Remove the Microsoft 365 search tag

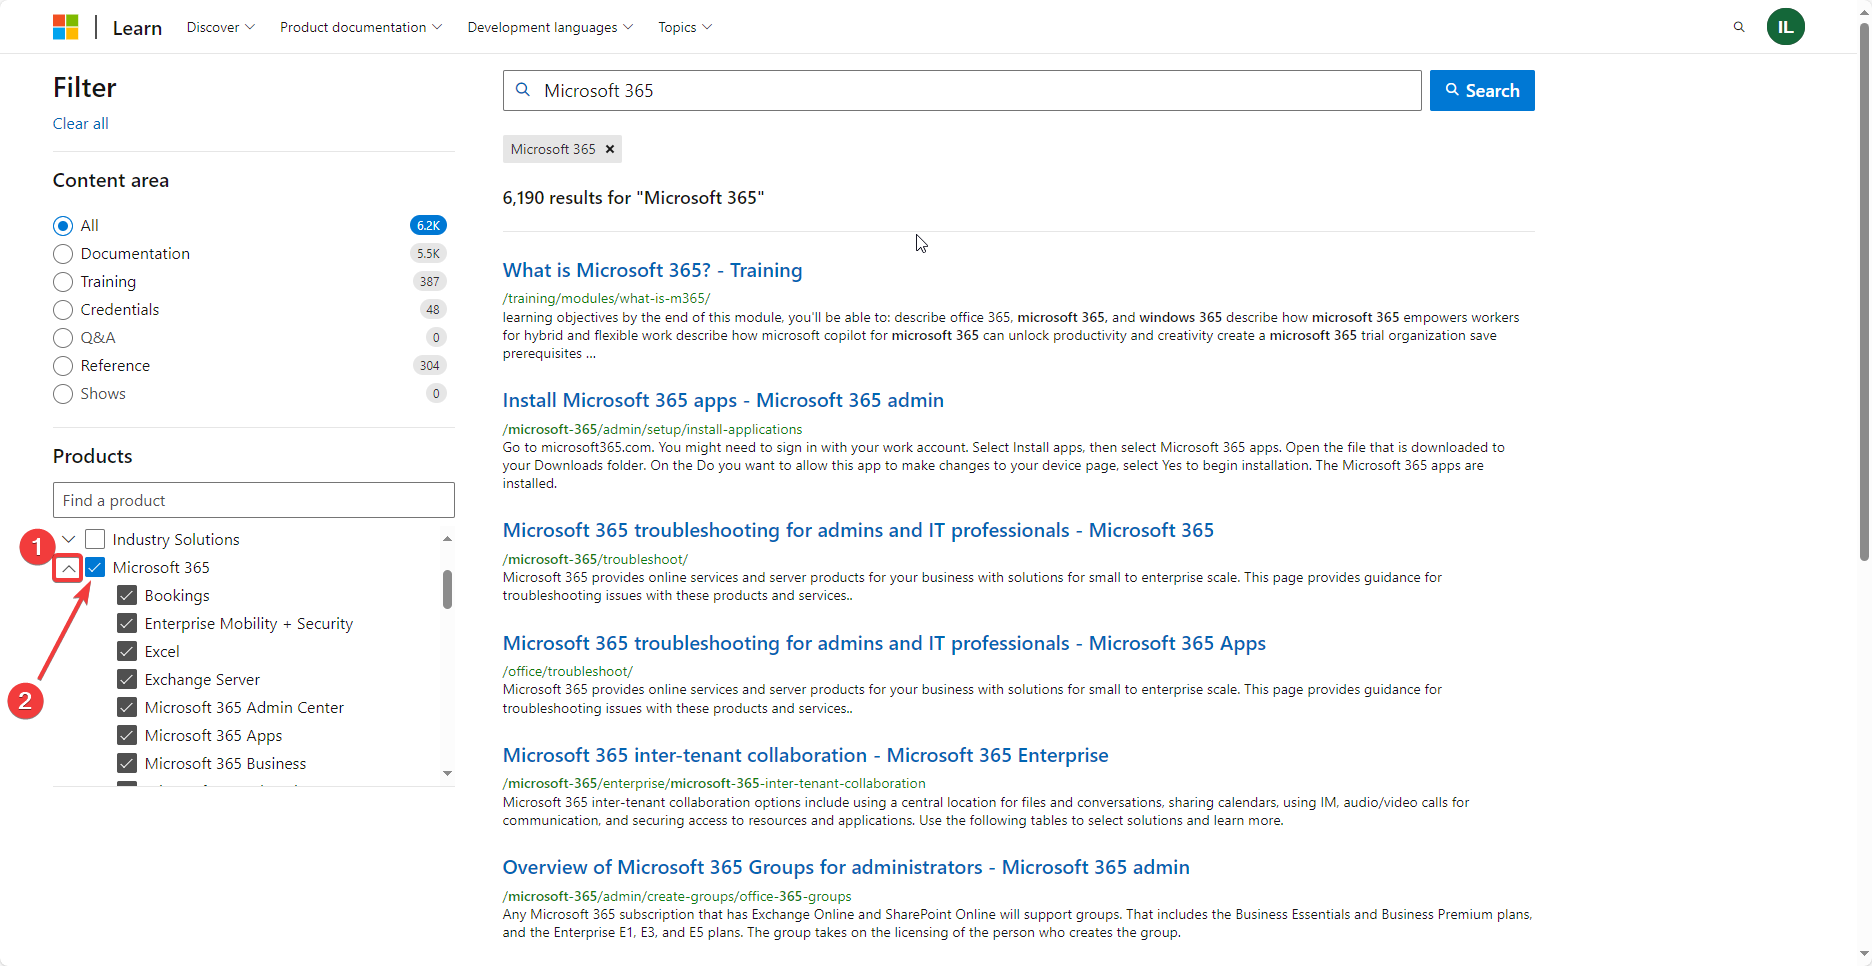pos(610,149)
